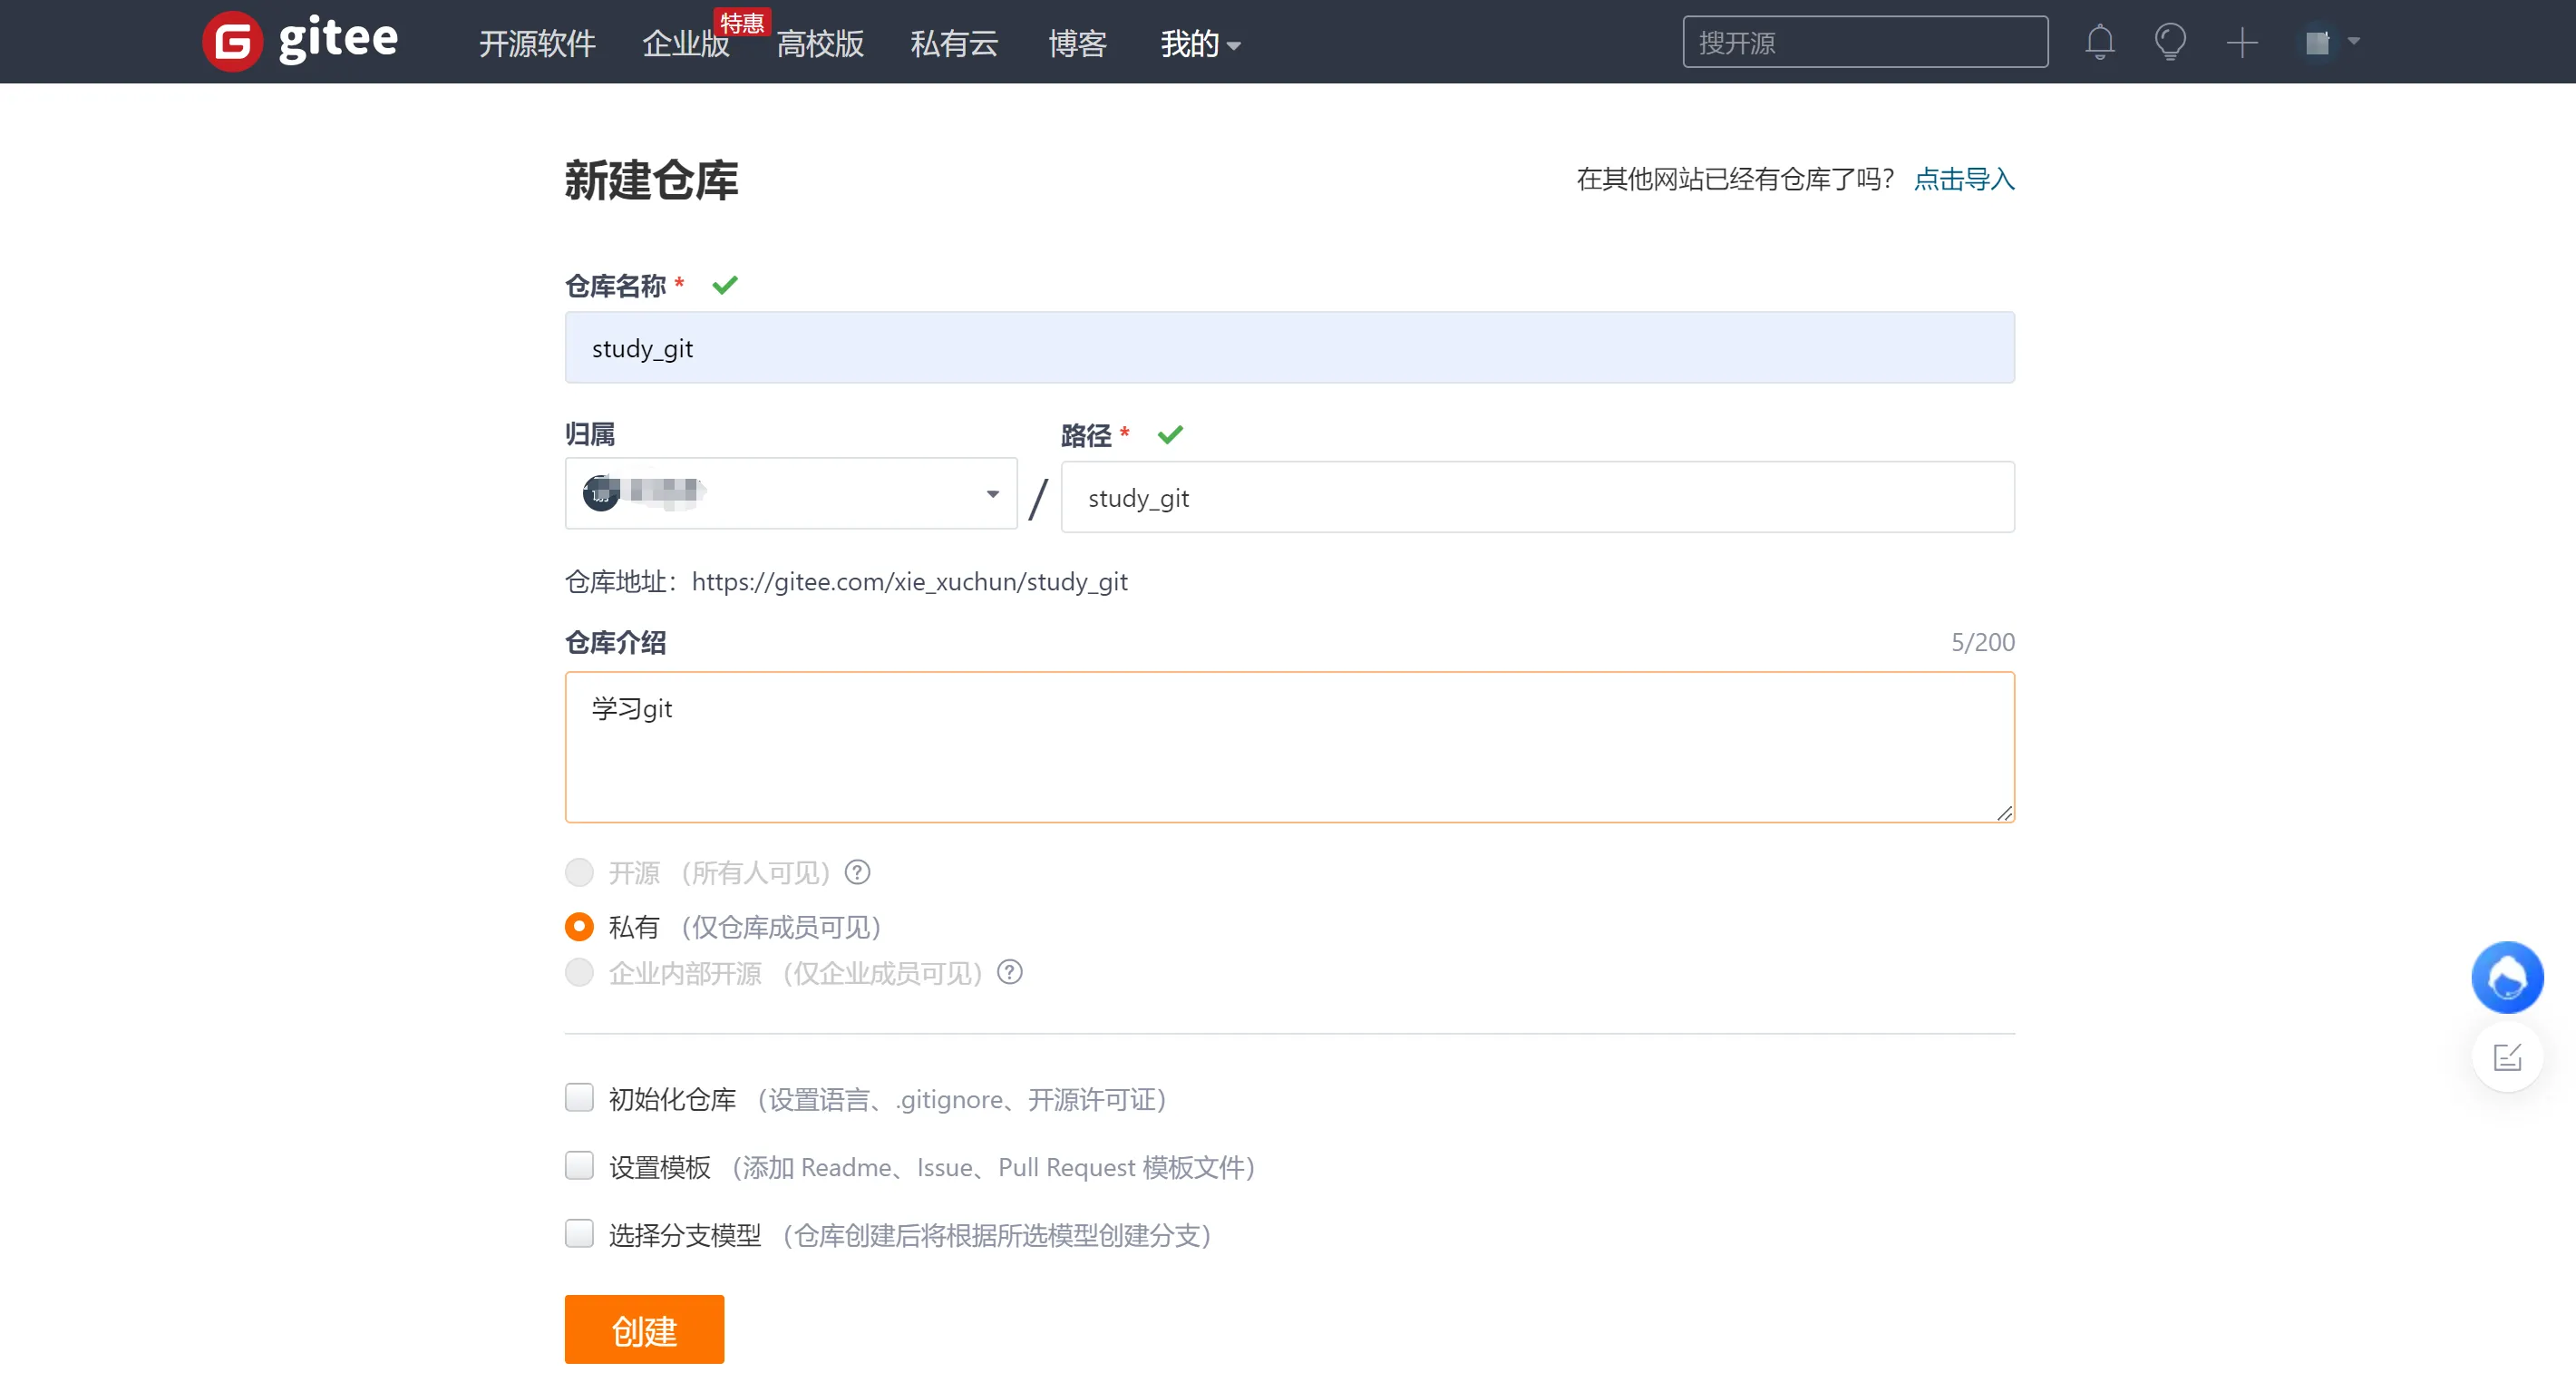
Task: Click help icon beside enterprise internal option
Action: (x=1010, y=972)
